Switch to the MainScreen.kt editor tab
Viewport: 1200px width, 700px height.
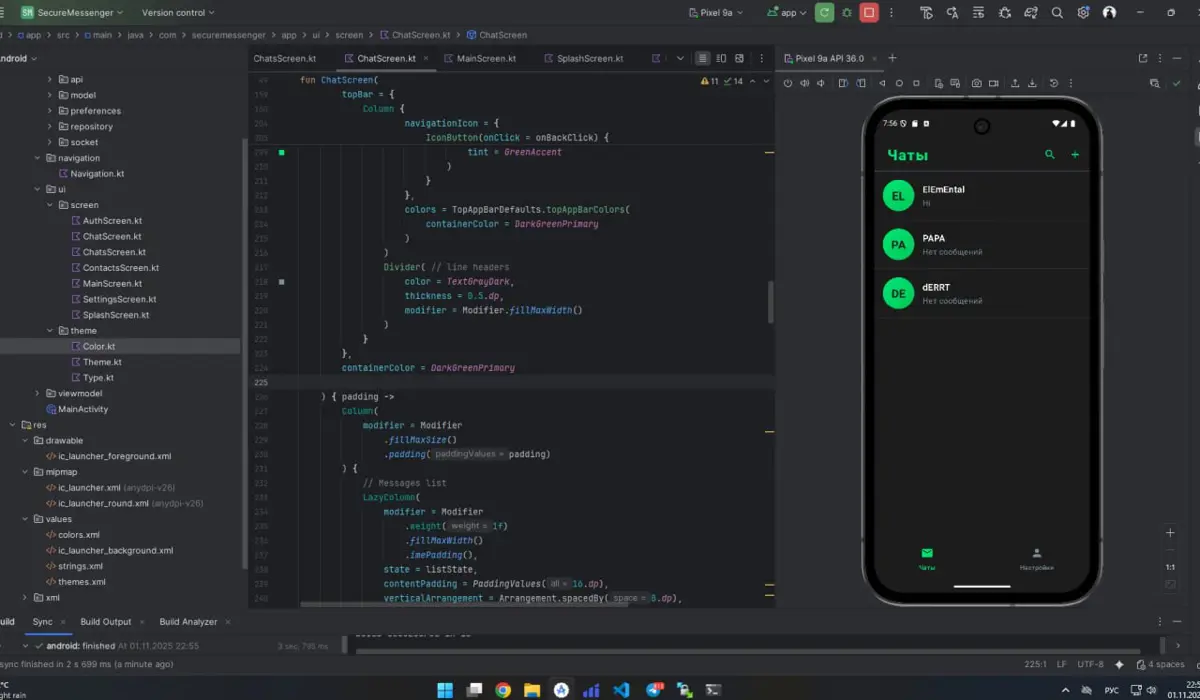click(479, 58)
